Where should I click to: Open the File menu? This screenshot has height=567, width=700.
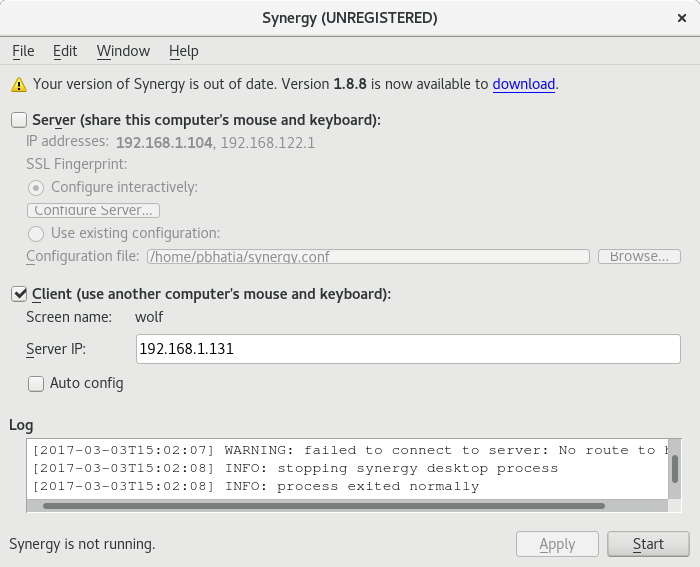tap(23, 51)
